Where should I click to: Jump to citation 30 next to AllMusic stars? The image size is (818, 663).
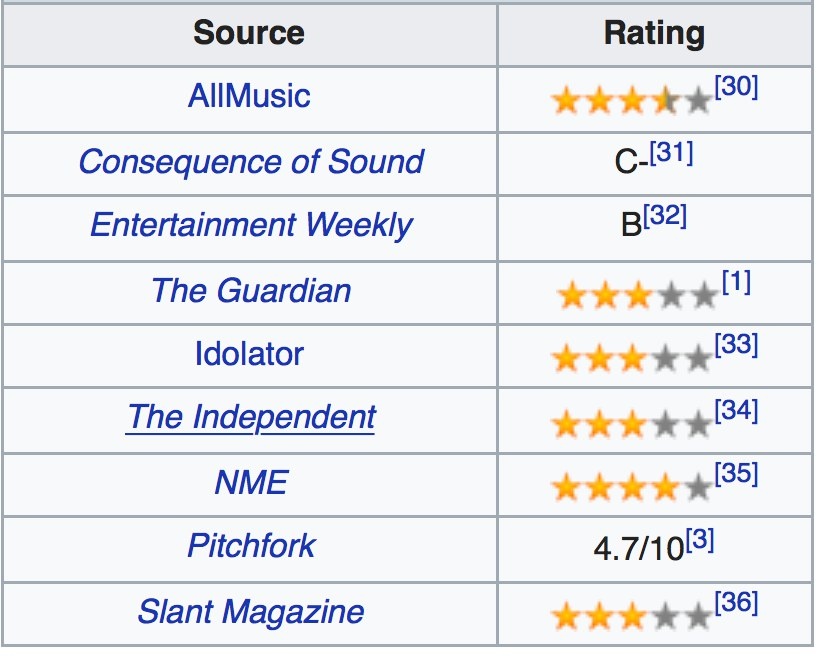click(737, 88)
